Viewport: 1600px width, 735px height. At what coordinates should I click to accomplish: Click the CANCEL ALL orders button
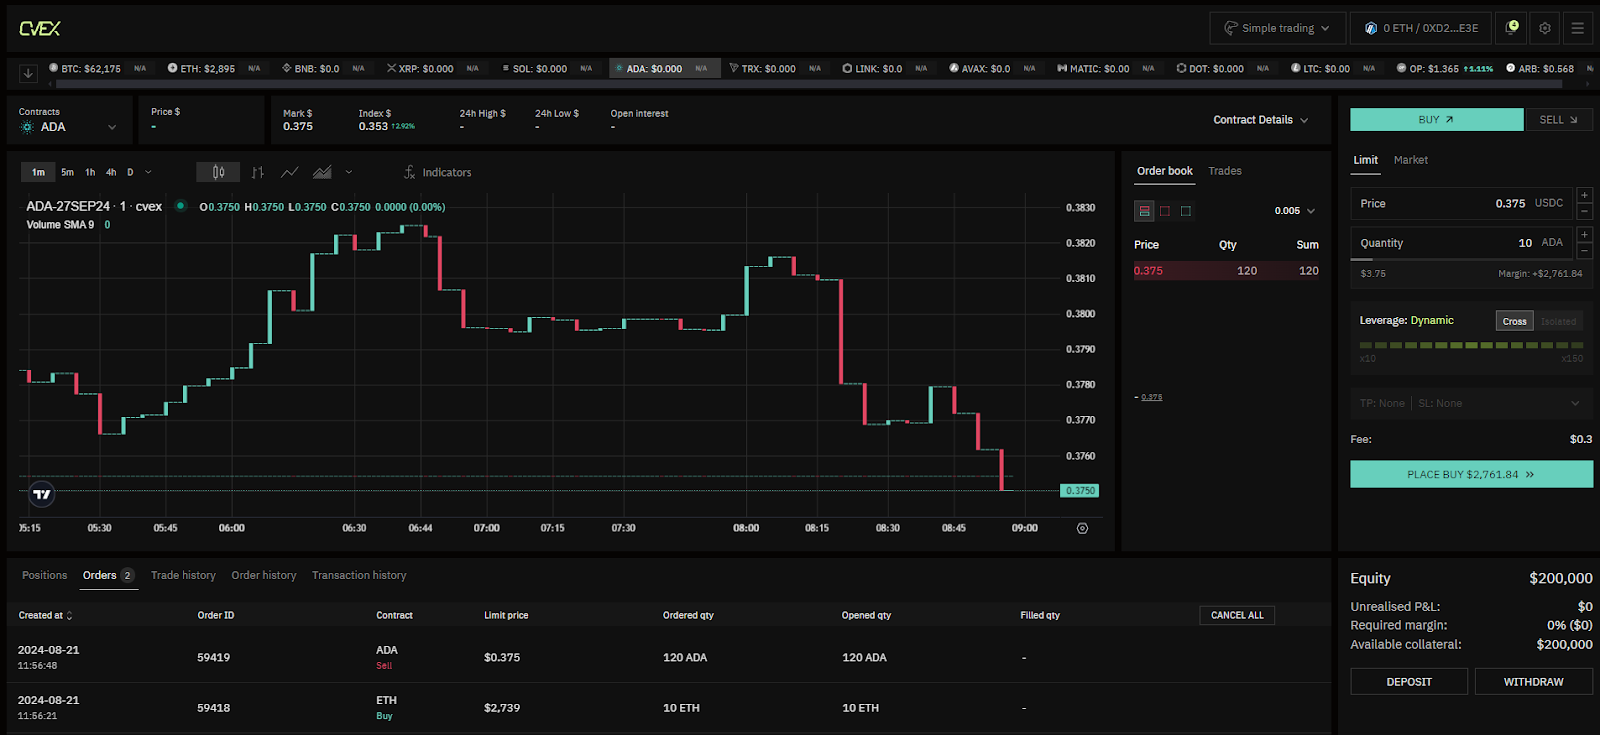1237,615
